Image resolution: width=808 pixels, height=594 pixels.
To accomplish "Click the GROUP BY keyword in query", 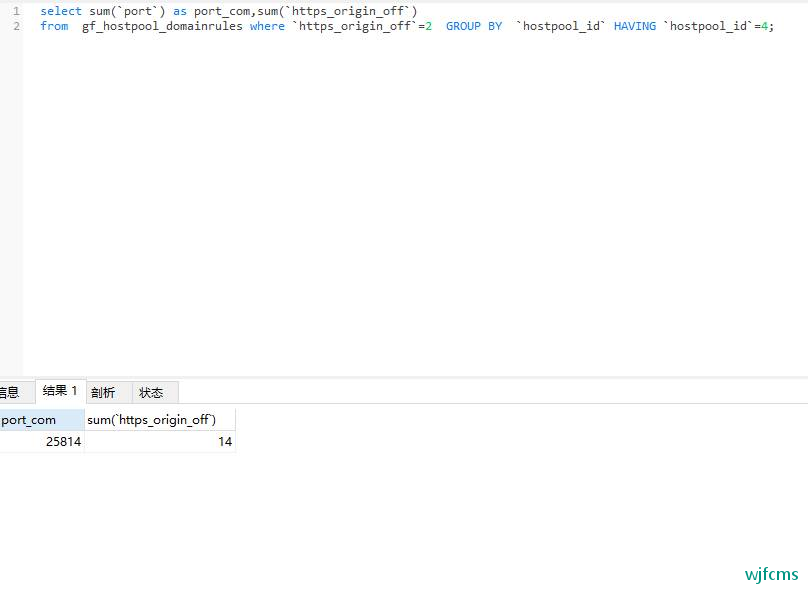I will (474, 26).
